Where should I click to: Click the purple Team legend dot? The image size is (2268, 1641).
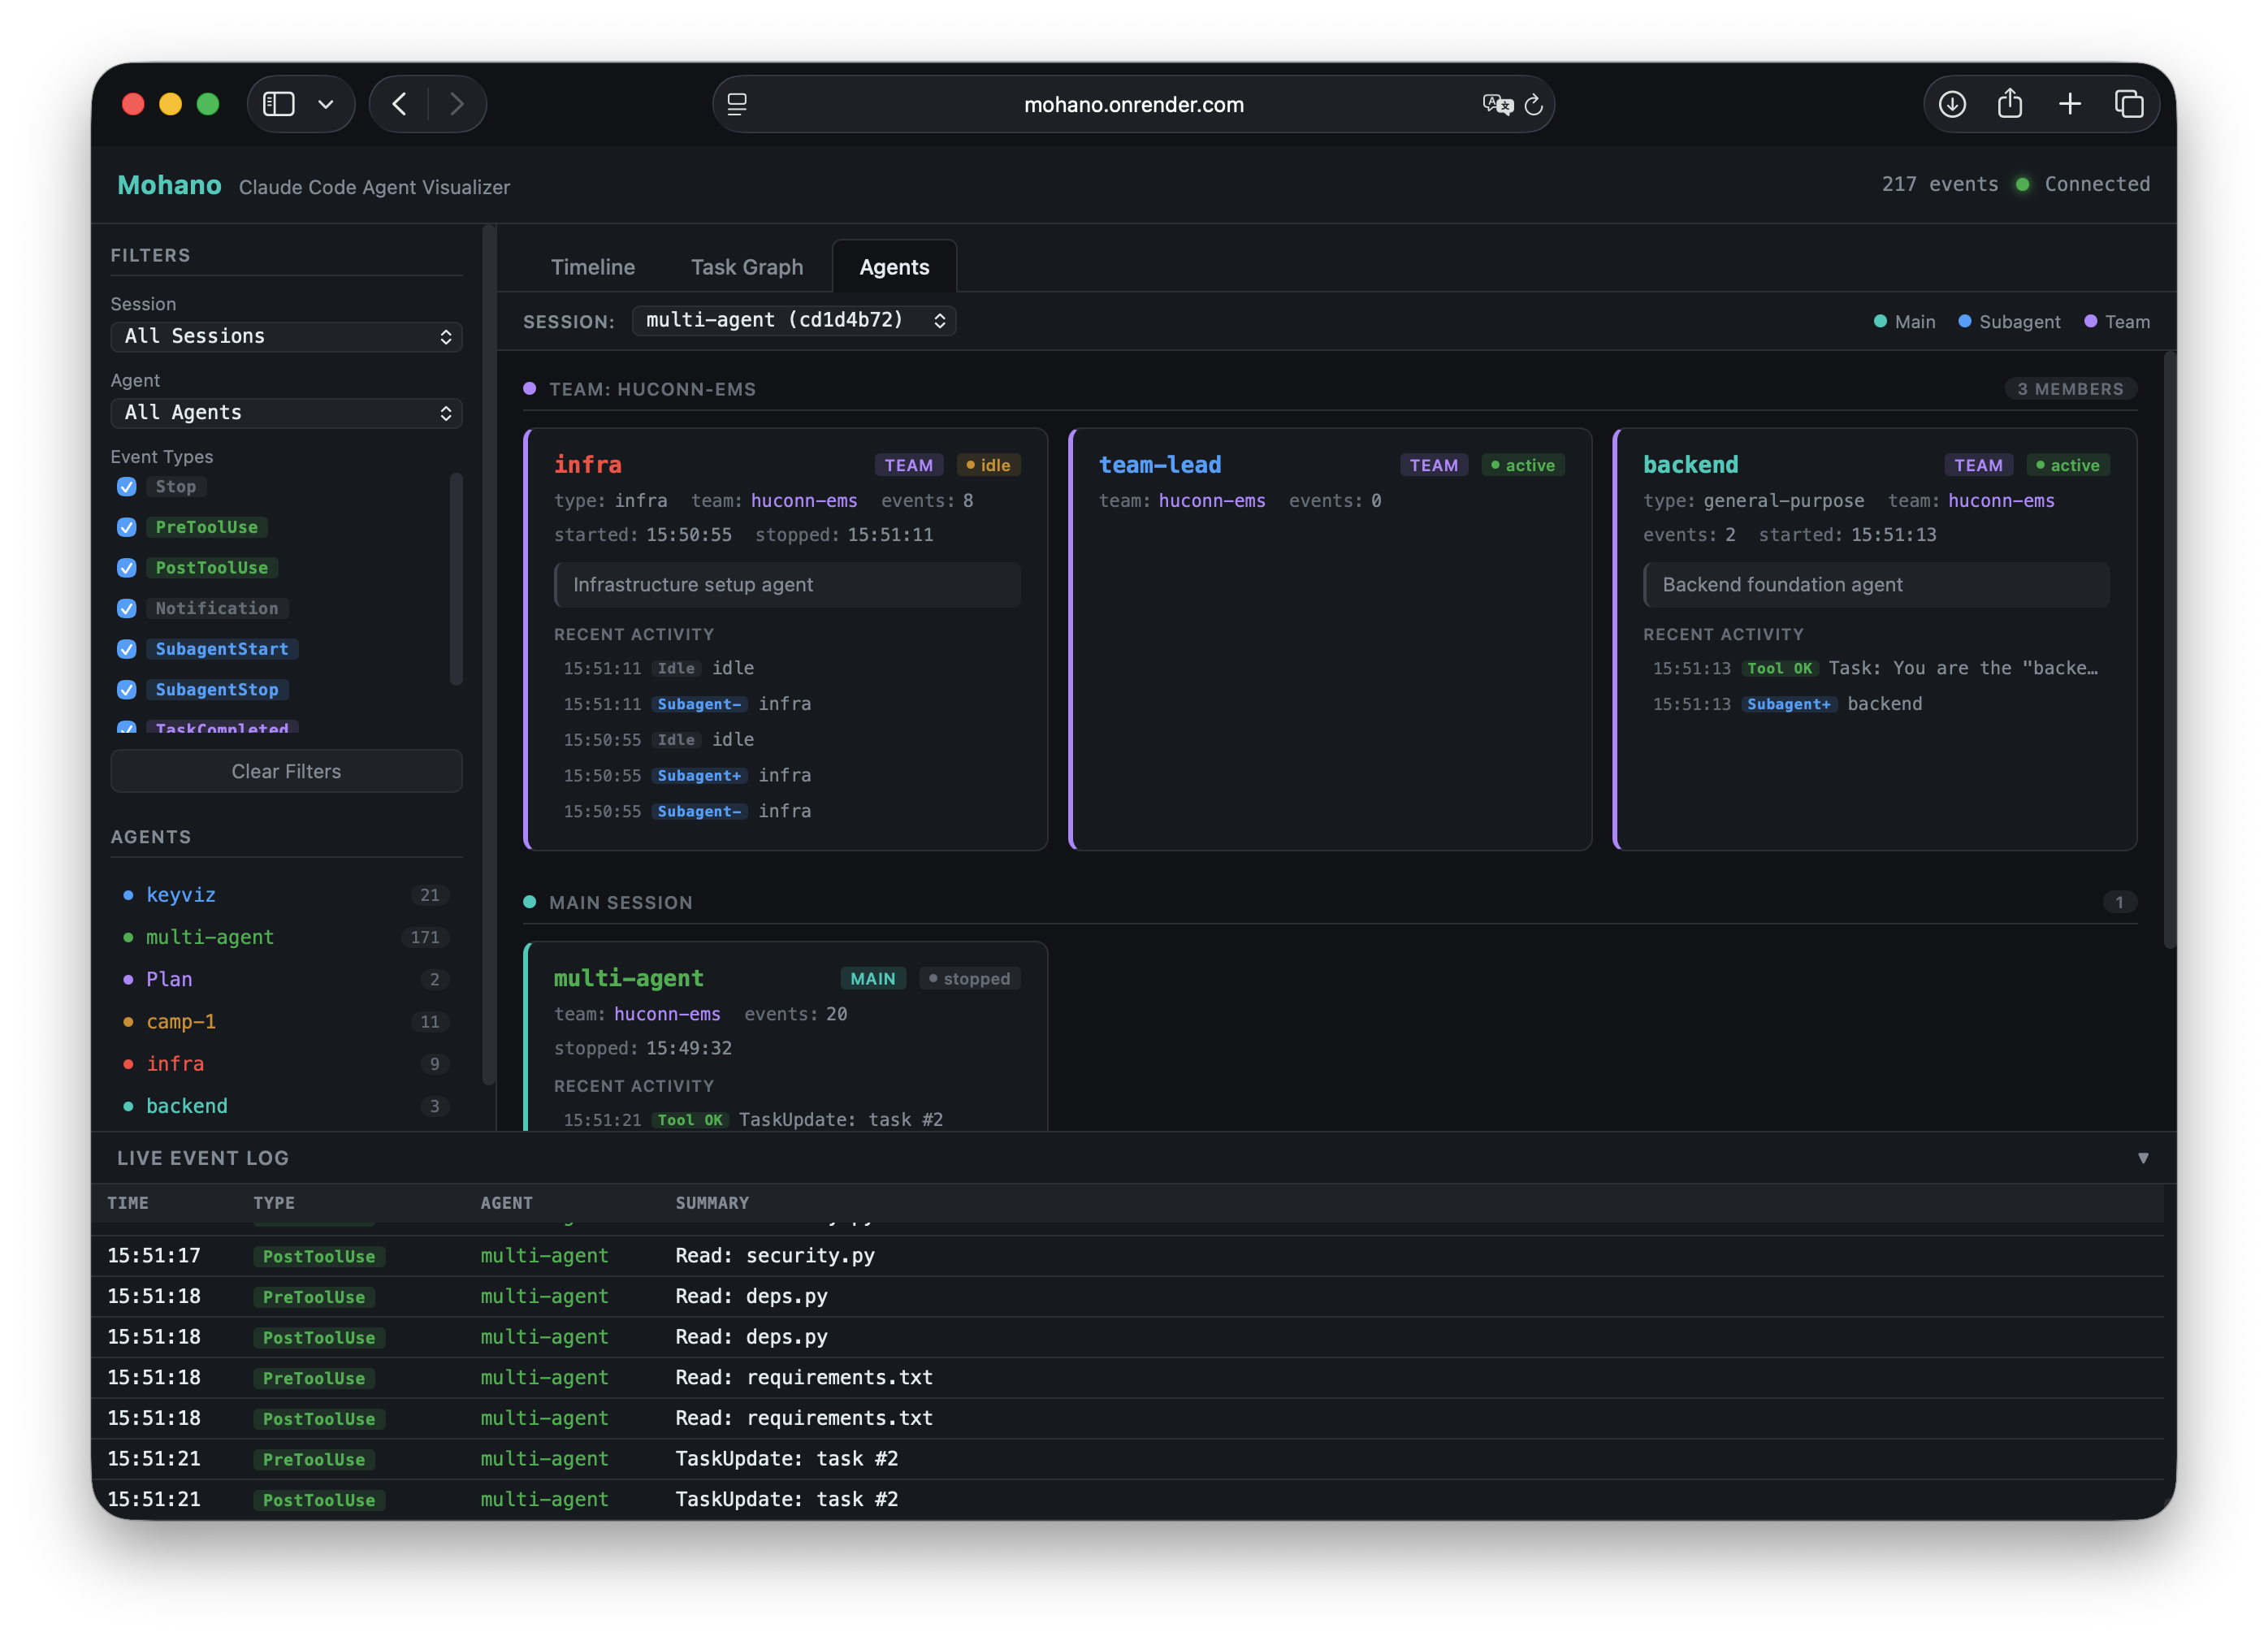(x=2089, y=322)
